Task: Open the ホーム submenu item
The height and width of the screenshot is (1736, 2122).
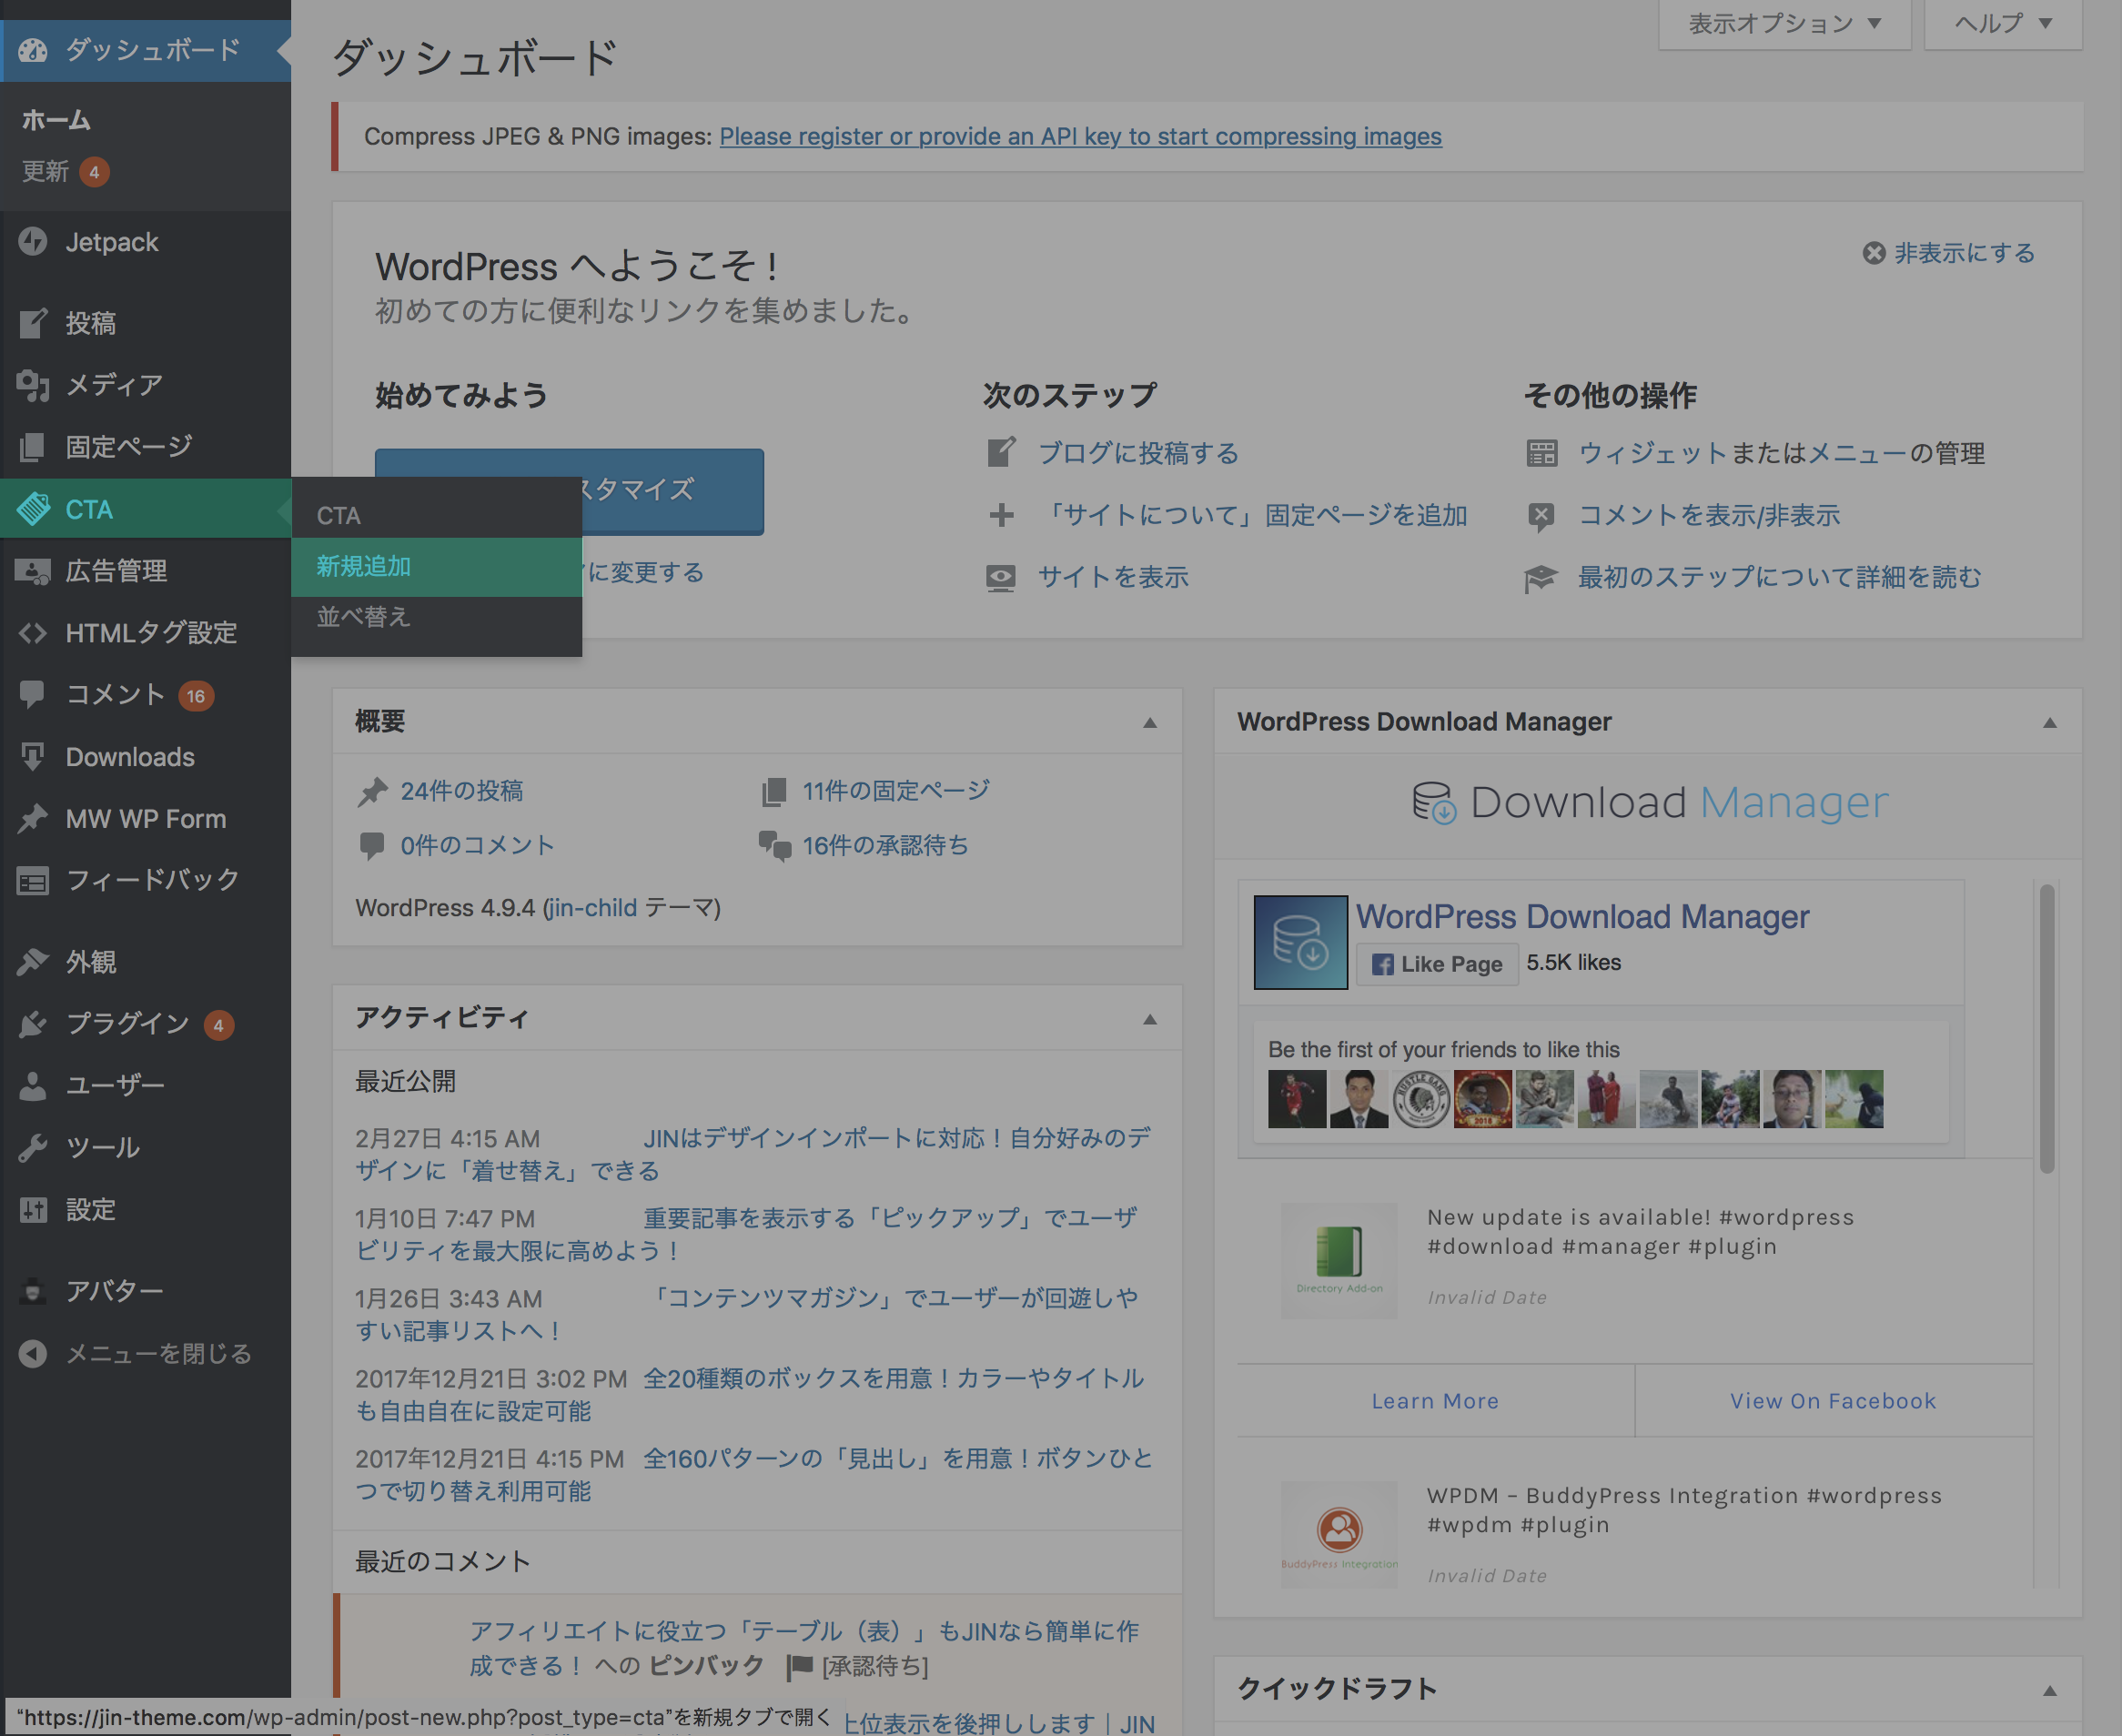Action: coord(56,120)
